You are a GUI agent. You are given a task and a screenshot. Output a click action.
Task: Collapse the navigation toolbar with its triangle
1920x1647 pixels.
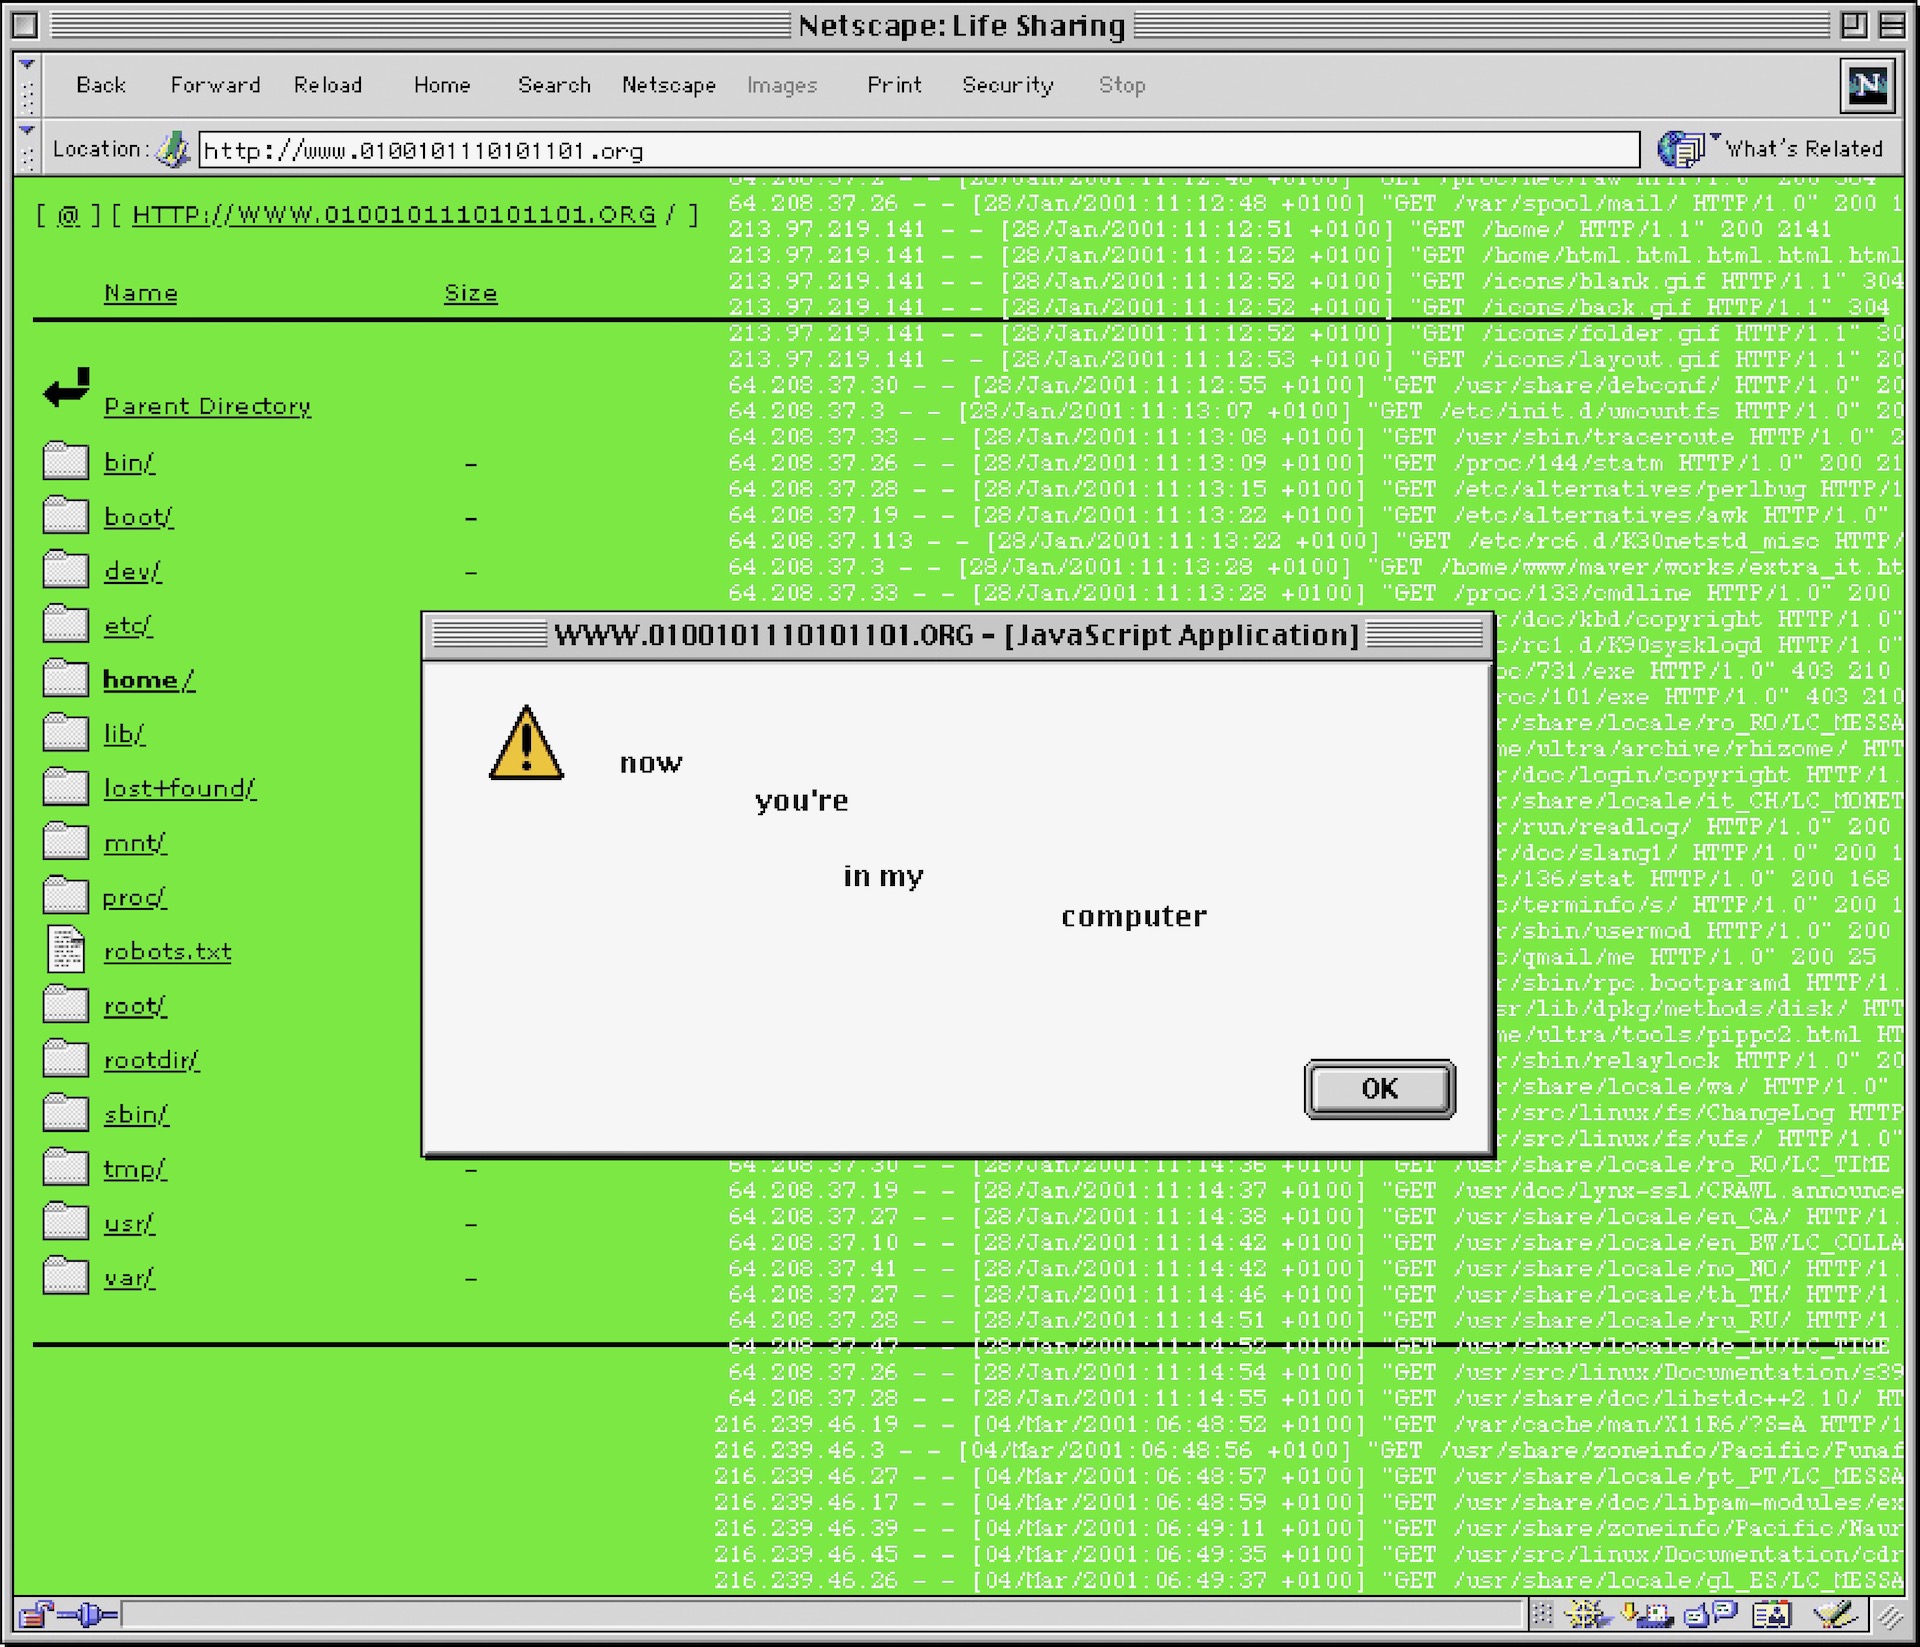(x=27, y=64)
